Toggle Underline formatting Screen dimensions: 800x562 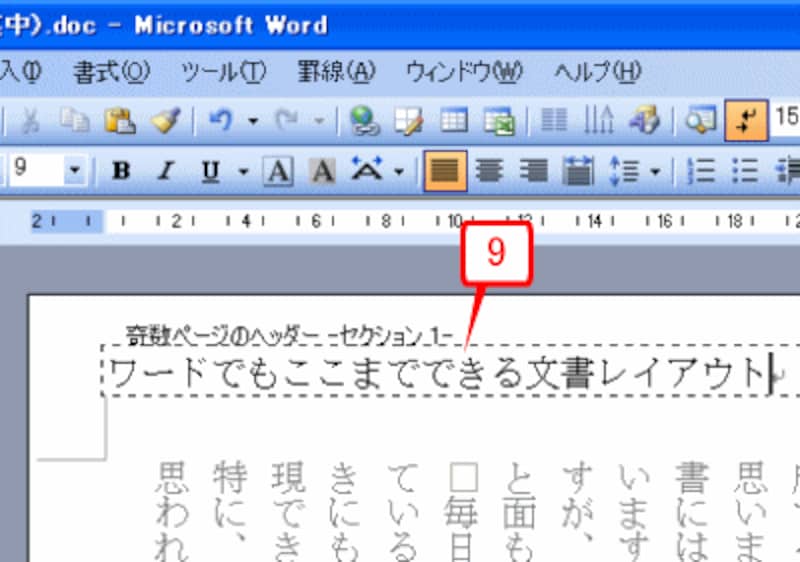click(211, 170)
